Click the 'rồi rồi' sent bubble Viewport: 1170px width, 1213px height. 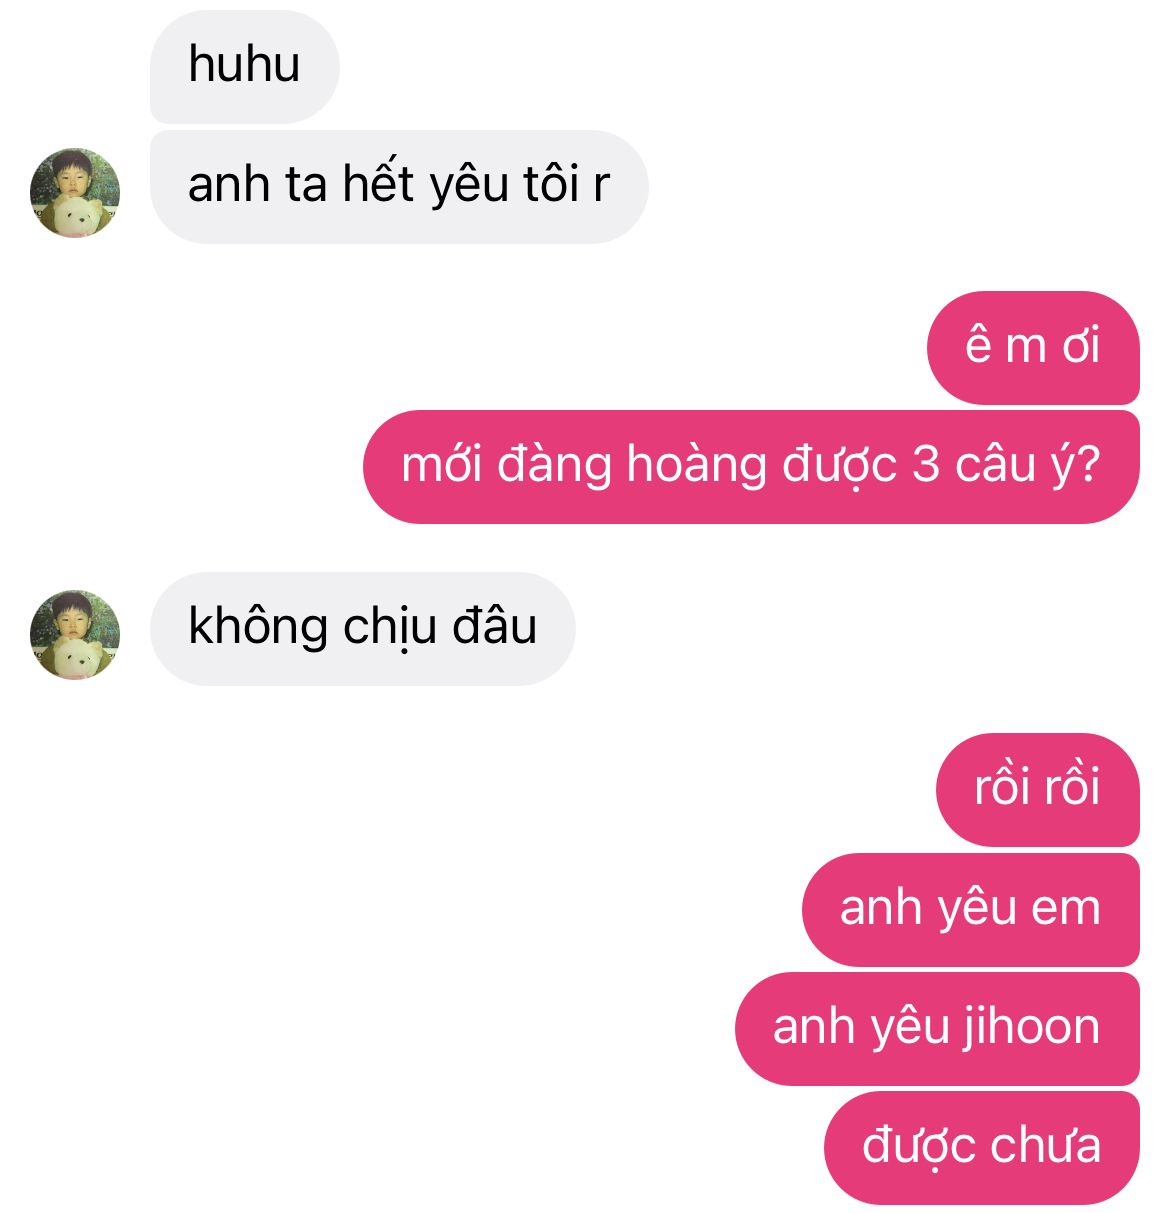tap(1038, 790)
